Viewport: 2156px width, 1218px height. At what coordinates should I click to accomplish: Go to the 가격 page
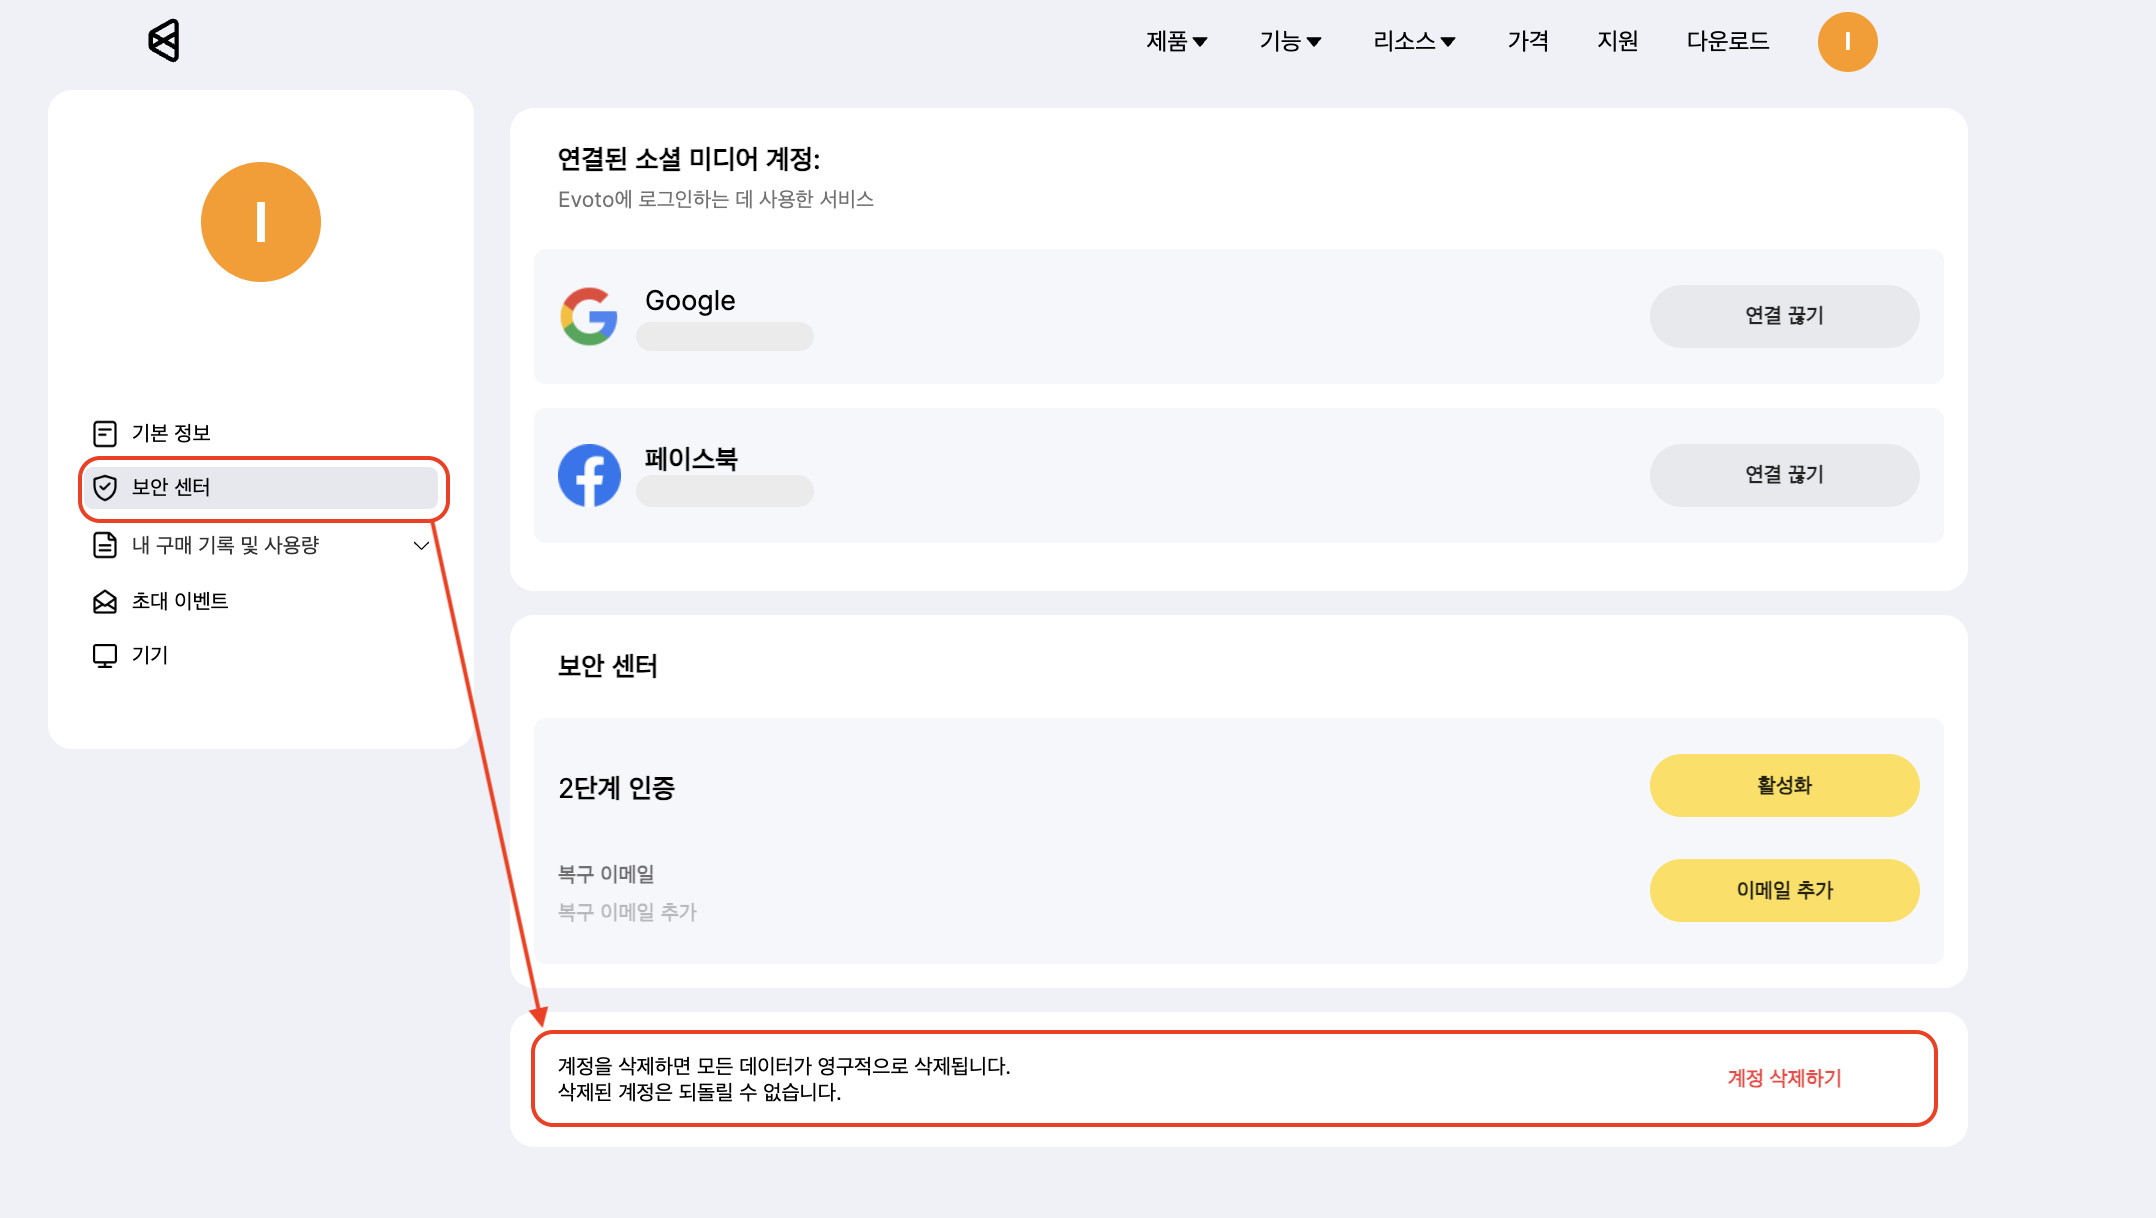click(1528, 41)
